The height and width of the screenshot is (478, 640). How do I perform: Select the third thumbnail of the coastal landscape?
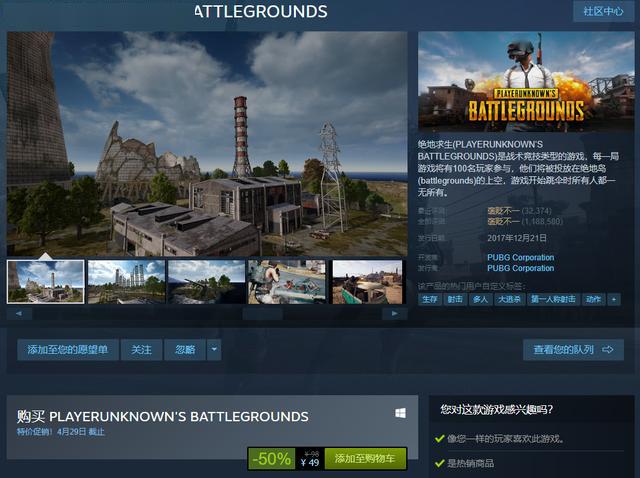tap(207, 282)
